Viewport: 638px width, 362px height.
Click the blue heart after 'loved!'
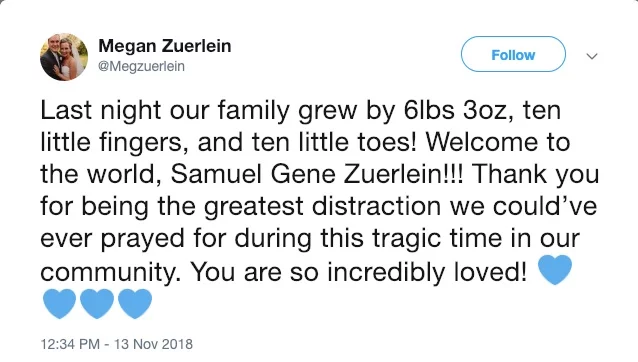pyautogui.click(x=555, y=270)
